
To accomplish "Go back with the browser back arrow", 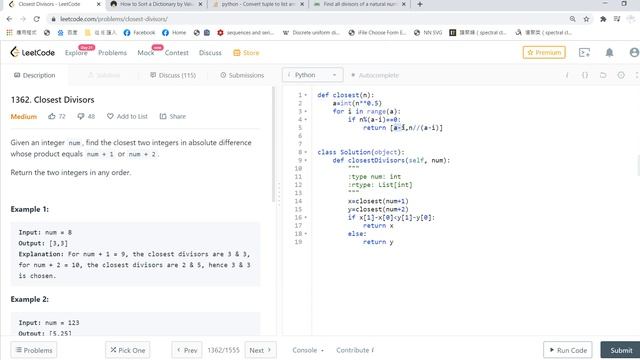I will coord(9,19).
